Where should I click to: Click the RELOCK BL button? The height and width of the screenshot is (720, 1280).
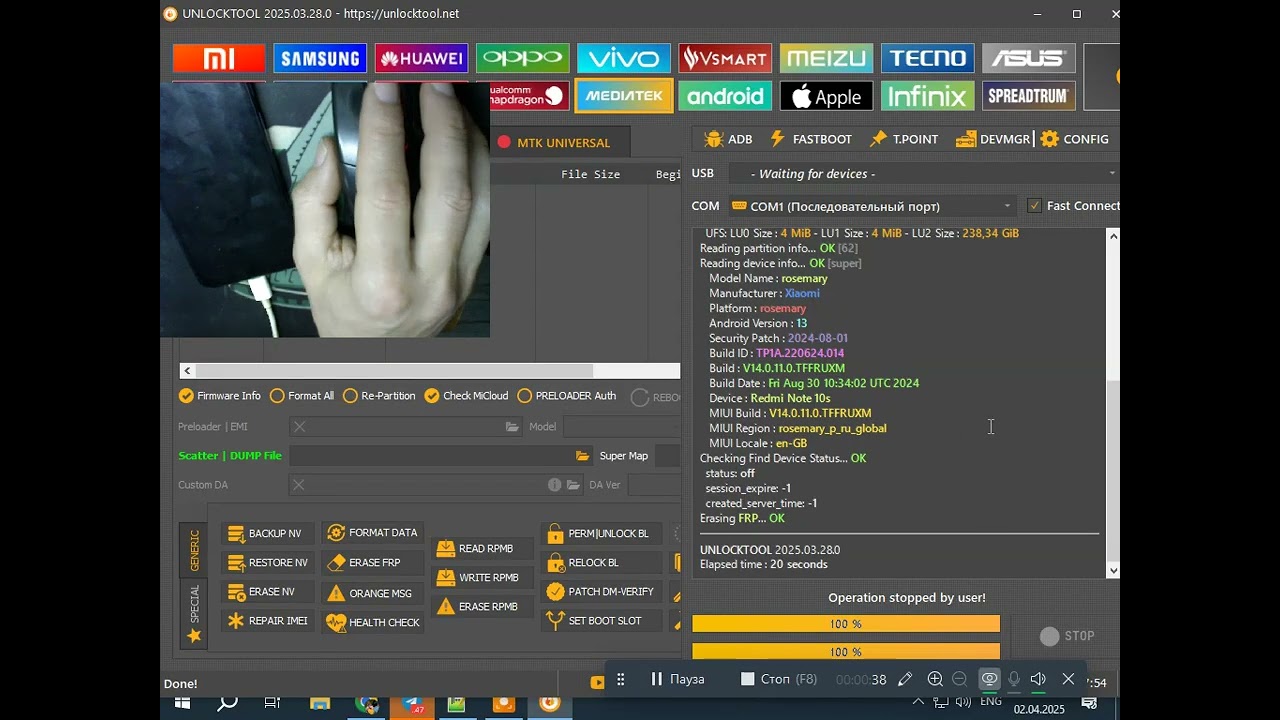pyautogui.click(x=602, y=563)
